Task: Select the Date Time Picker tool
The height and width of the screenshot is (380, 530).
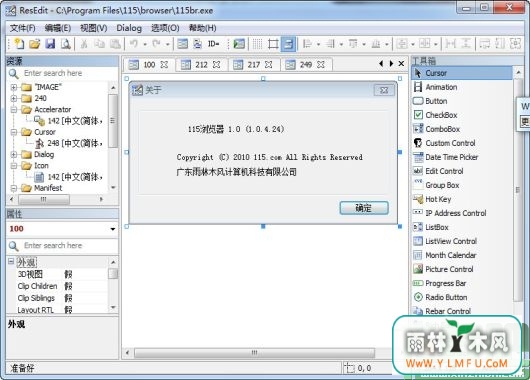Action: (x=462, y=157)
